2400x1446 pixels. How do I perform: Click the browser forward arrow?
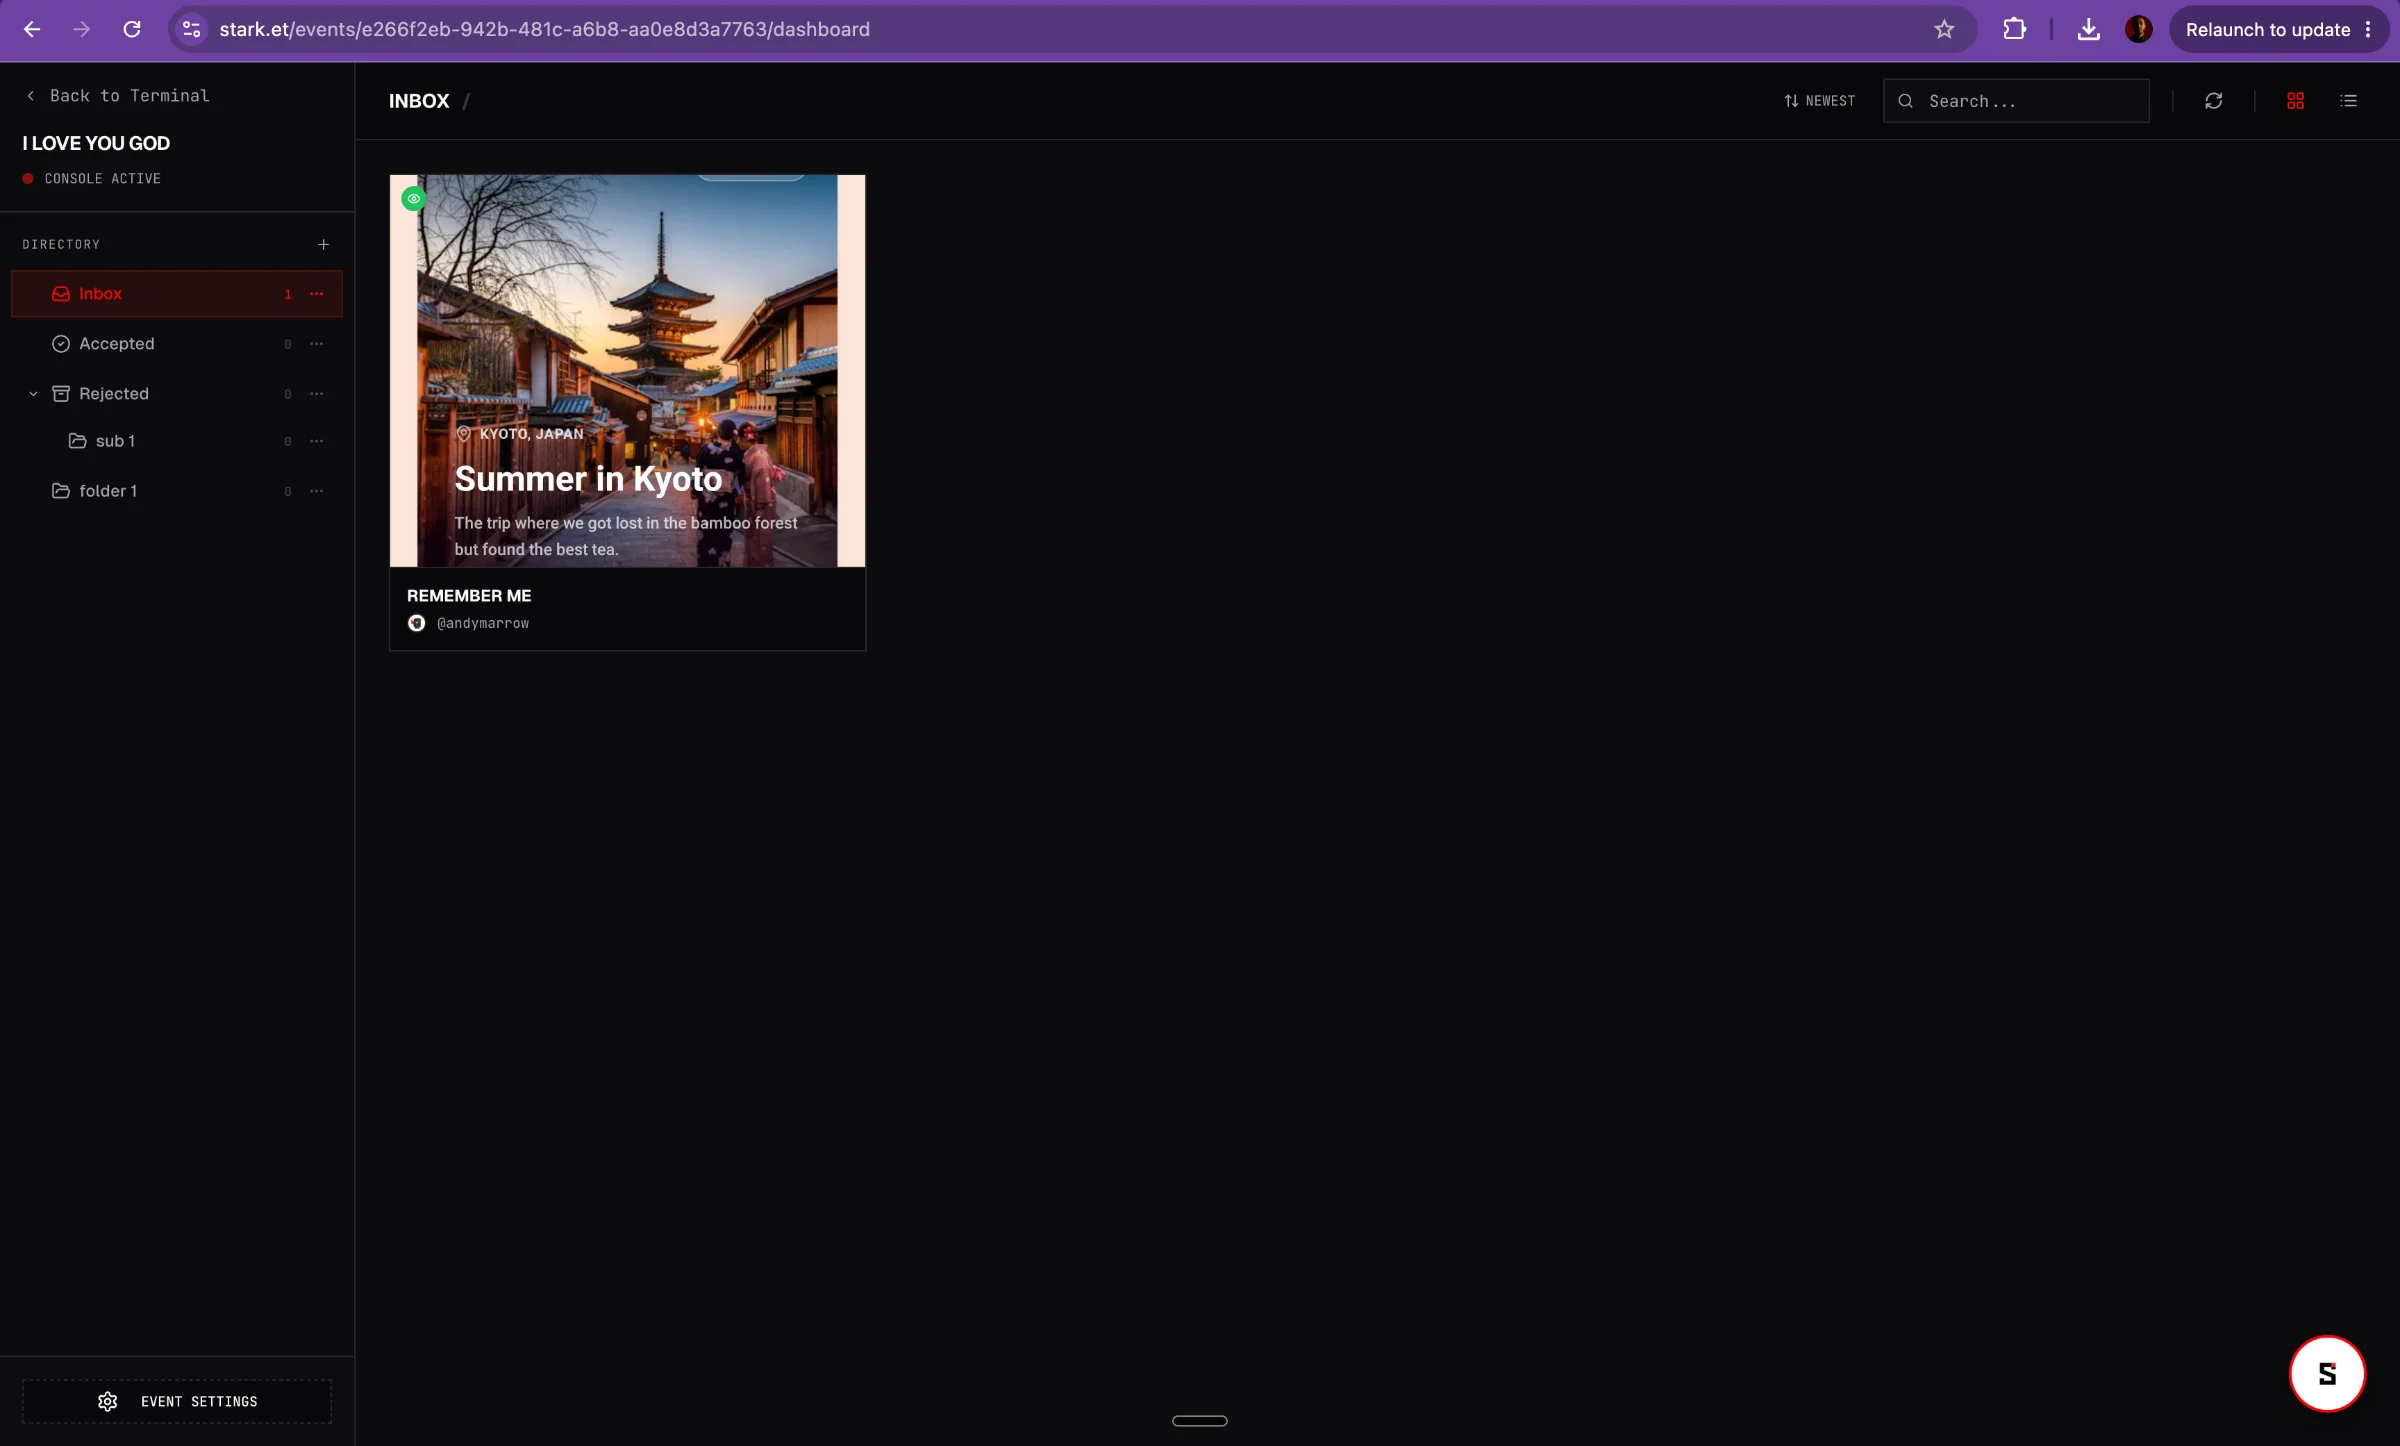click(x=82, y=29)
